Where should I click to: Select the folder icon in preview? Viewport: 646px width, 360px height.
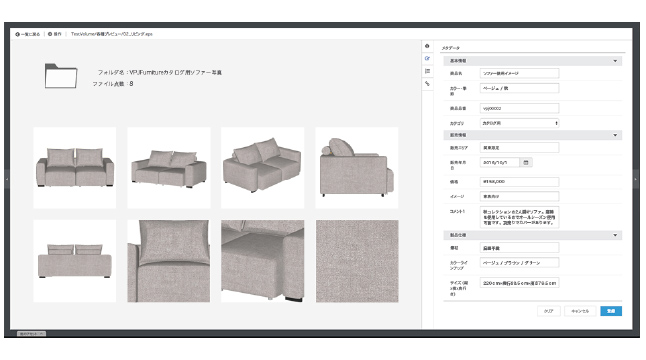coord(61,76)
